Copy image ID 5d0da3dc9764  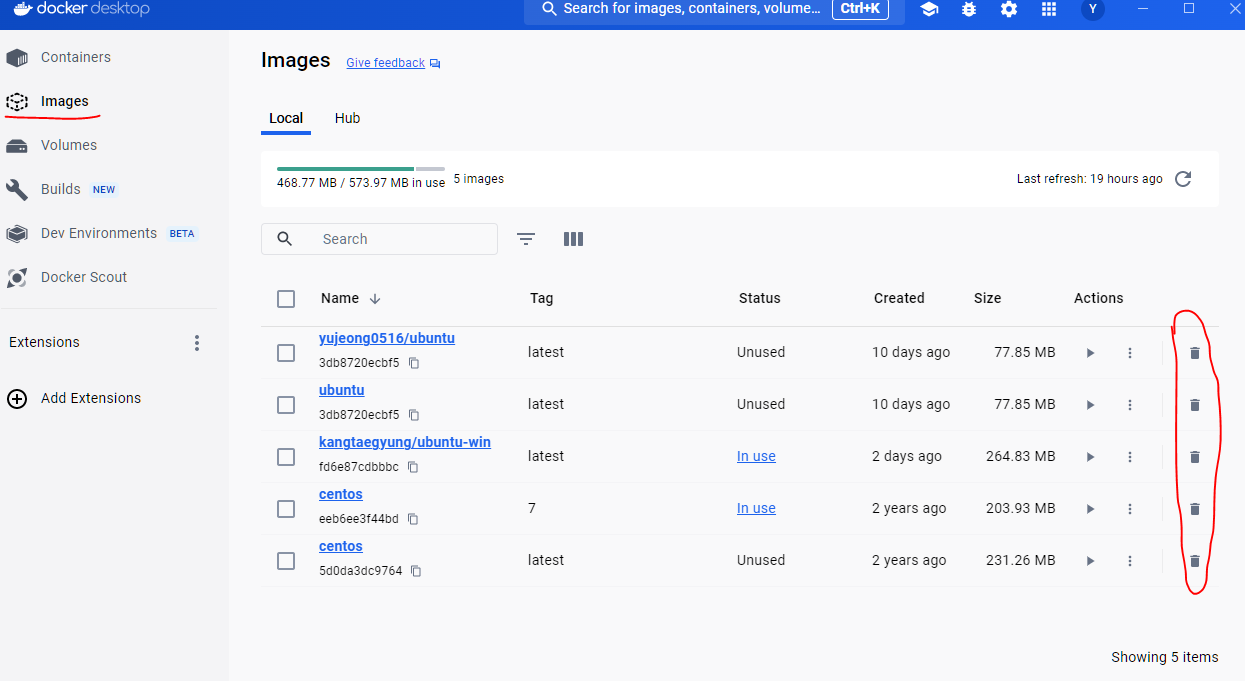point(416,571)
